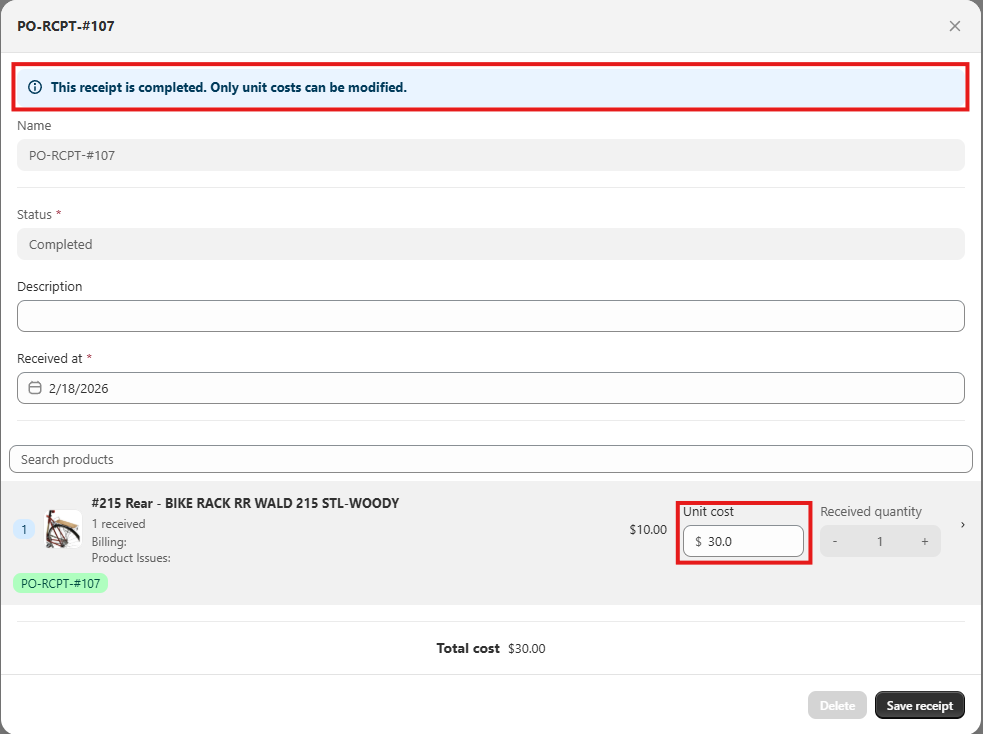Image resolution: width=983 pixels, height=734 pixels.
Task: Focus the Unit cost input field
Action: point(750,541)
